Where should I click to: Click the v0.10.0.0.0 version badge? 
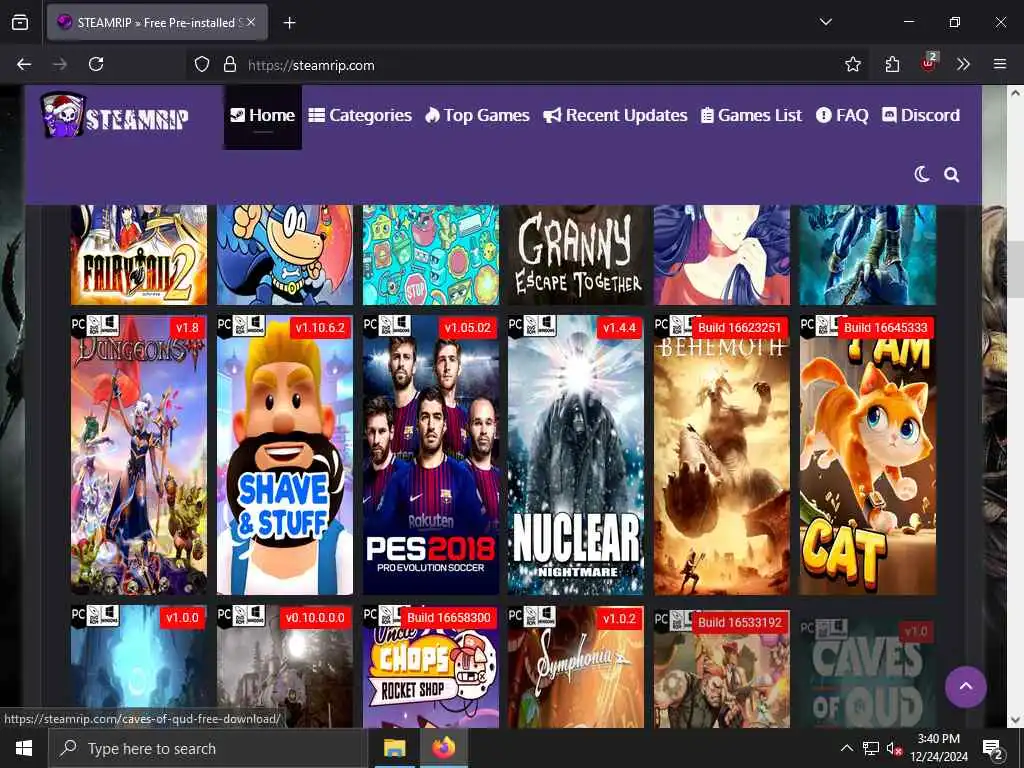click(315, 618)
